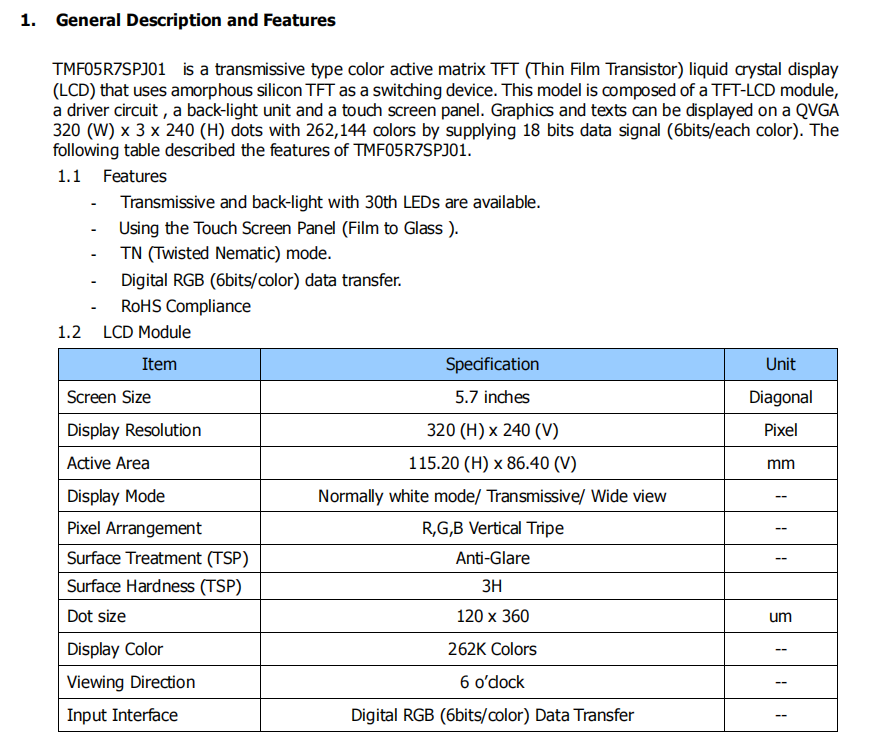The image size is (888, 738).
Task: Click the 'Screen Size' table cell
Action: tap(159, 397)
